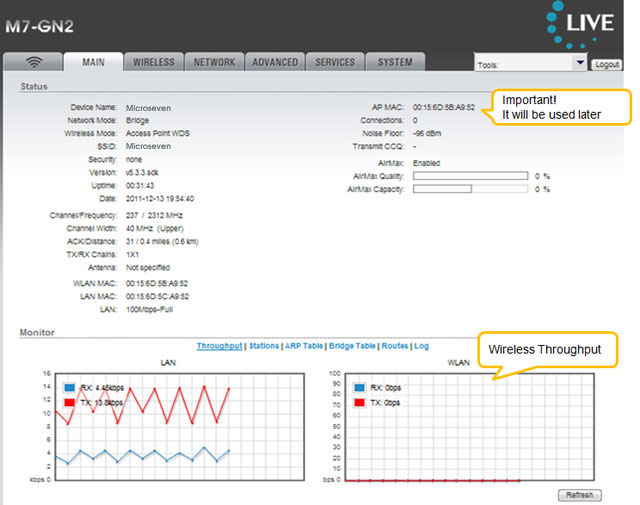The width and height of the screenshot is (640, 505).
Task: Click the Uptime value 00:31:43
Action: pos(140,185)
